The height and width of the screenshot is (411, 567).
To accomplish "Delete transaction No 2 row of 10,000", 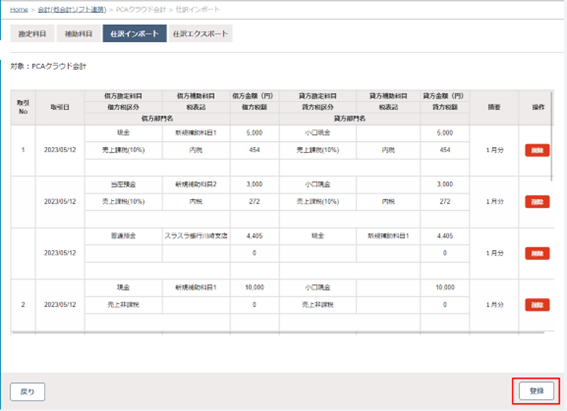I will point(537,305).
